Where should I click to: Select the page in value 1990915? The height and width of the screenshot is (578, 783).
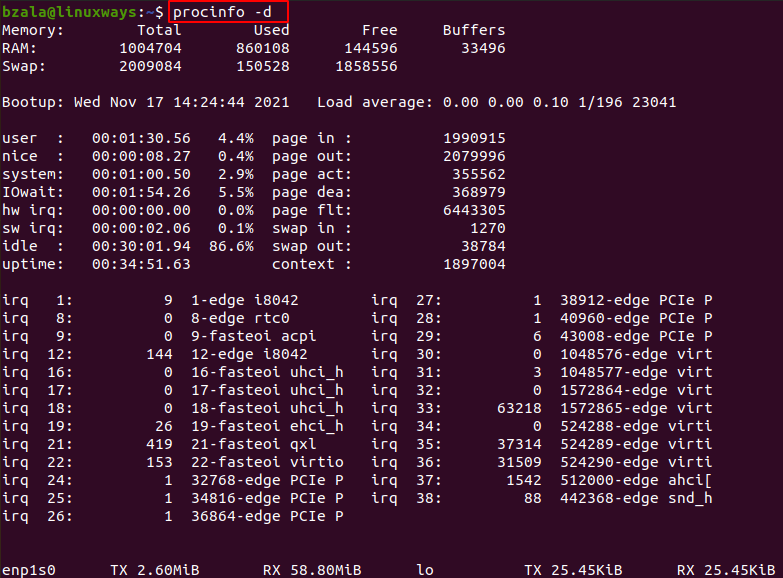pos(474,138)
